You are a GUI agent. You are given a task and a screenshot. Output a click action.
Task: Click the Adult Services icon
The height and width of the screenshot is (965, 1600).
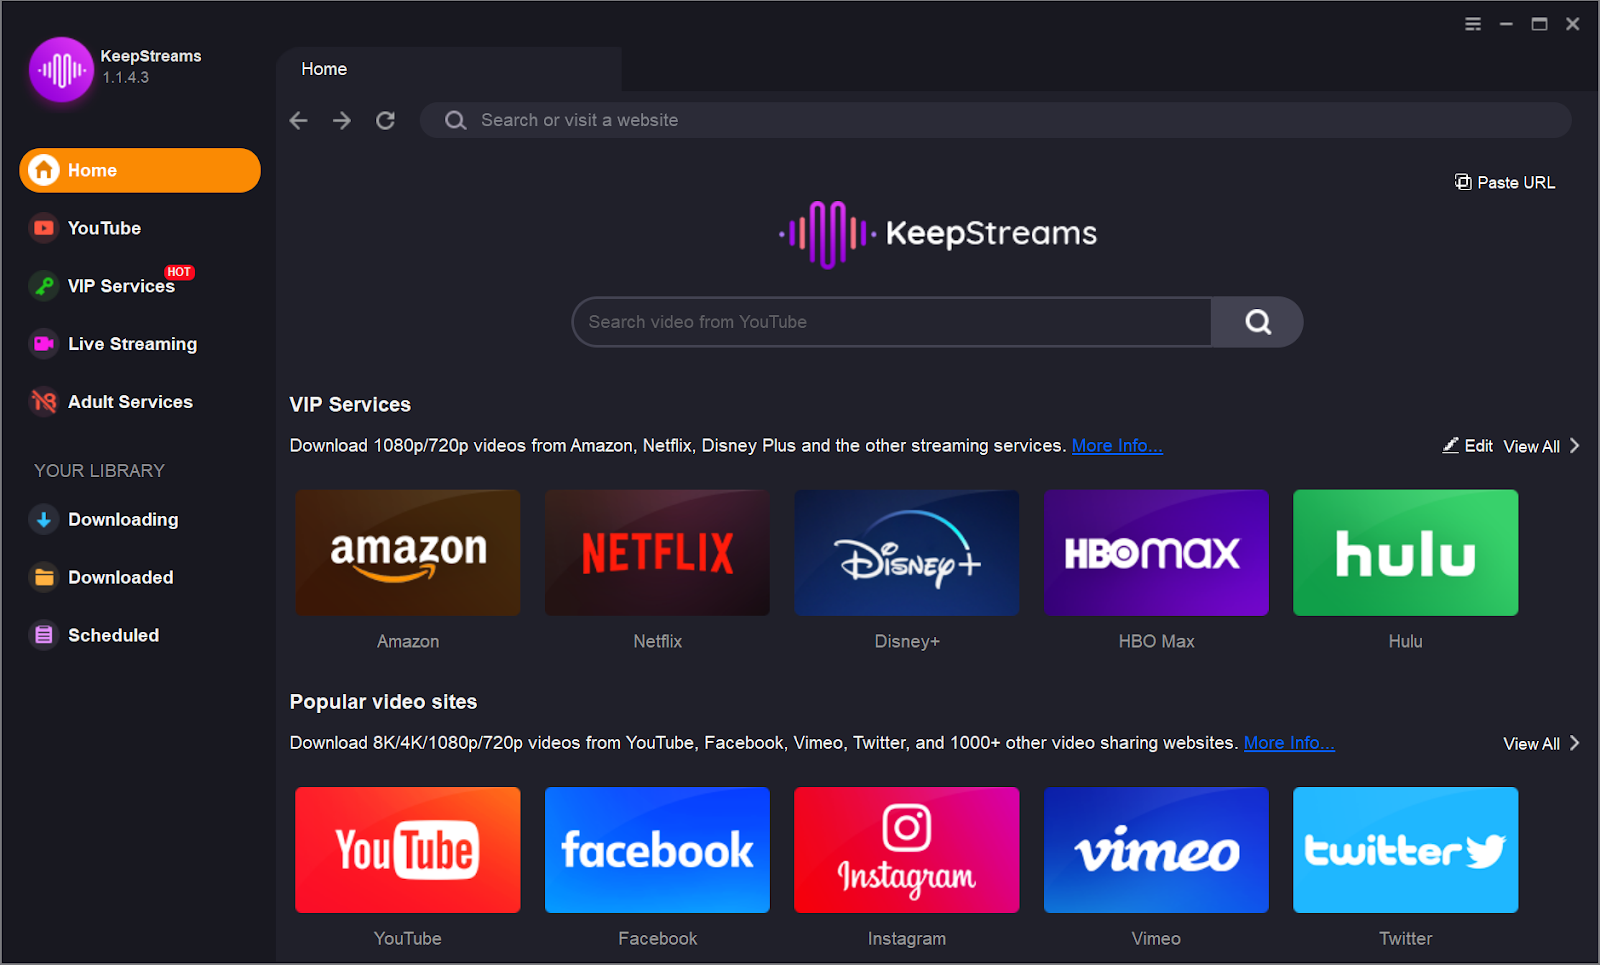[44, 402]
